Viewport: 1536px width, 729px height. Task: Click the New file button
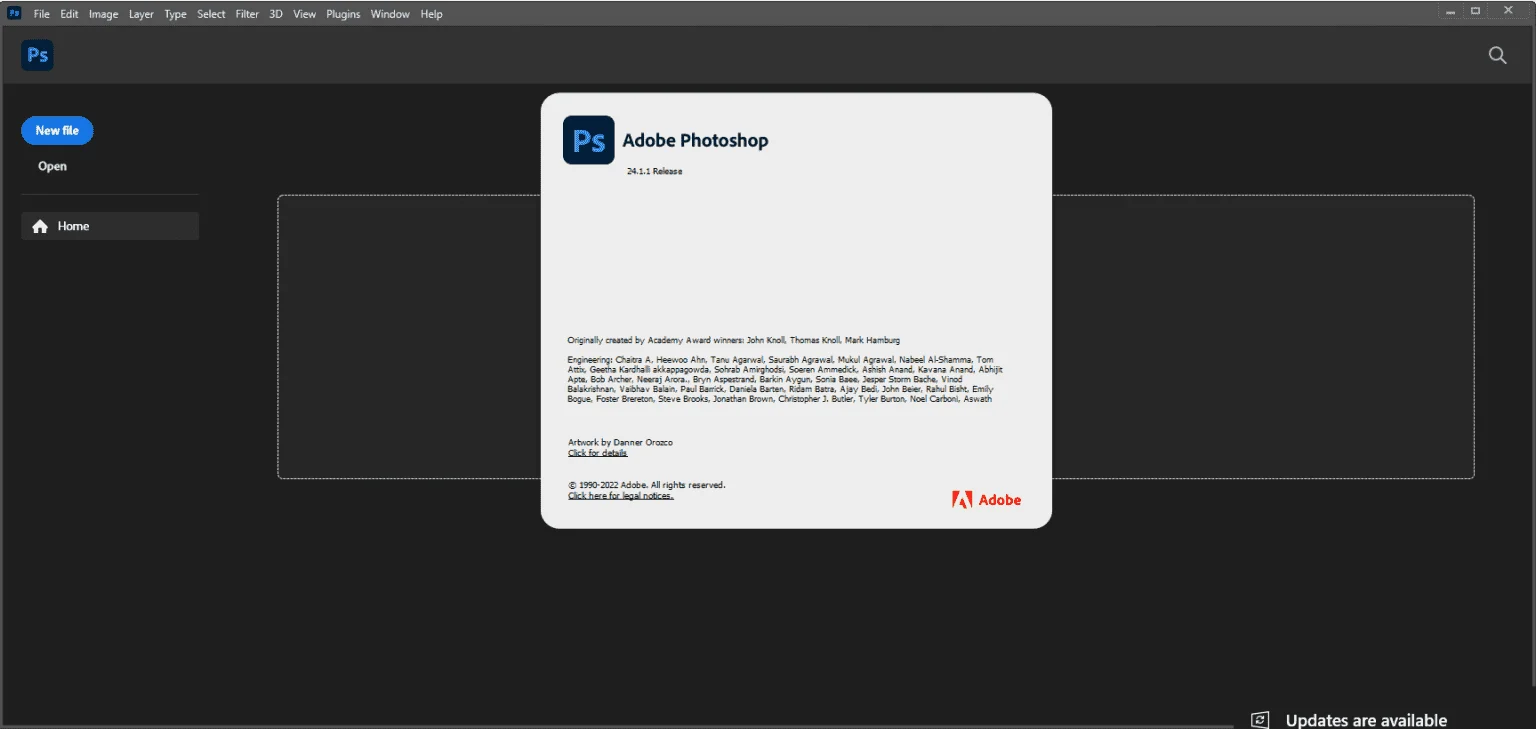pos(57,130)
